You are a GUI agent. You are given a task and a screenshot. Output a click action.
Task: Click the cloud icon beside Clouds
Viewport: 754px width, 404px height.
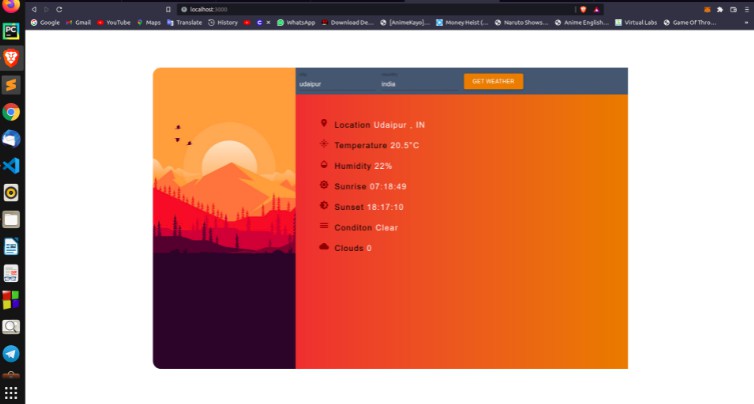tap(324, 247)
